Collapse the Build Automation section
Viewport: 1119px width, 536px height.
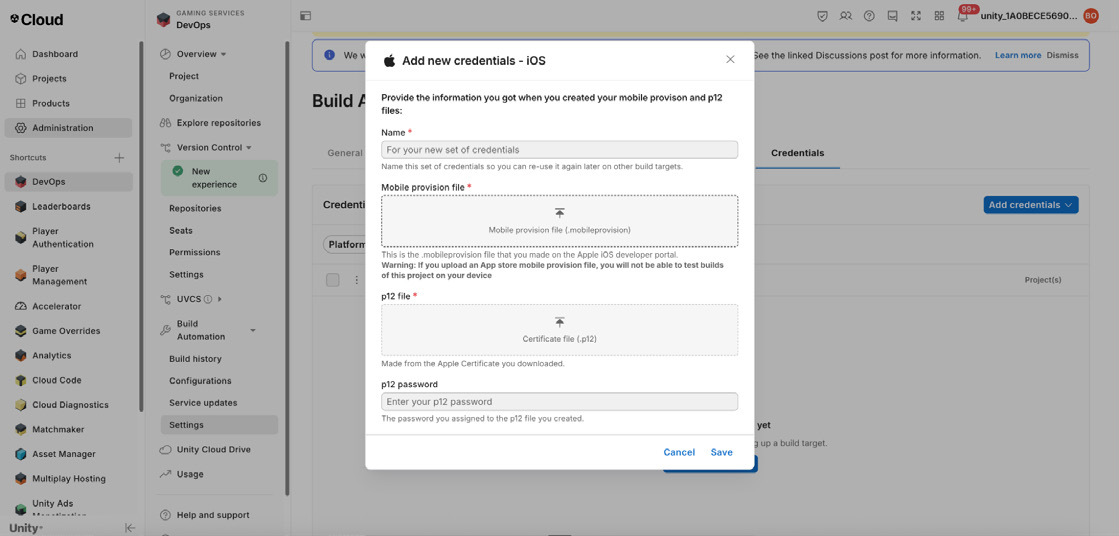point(253,330)
